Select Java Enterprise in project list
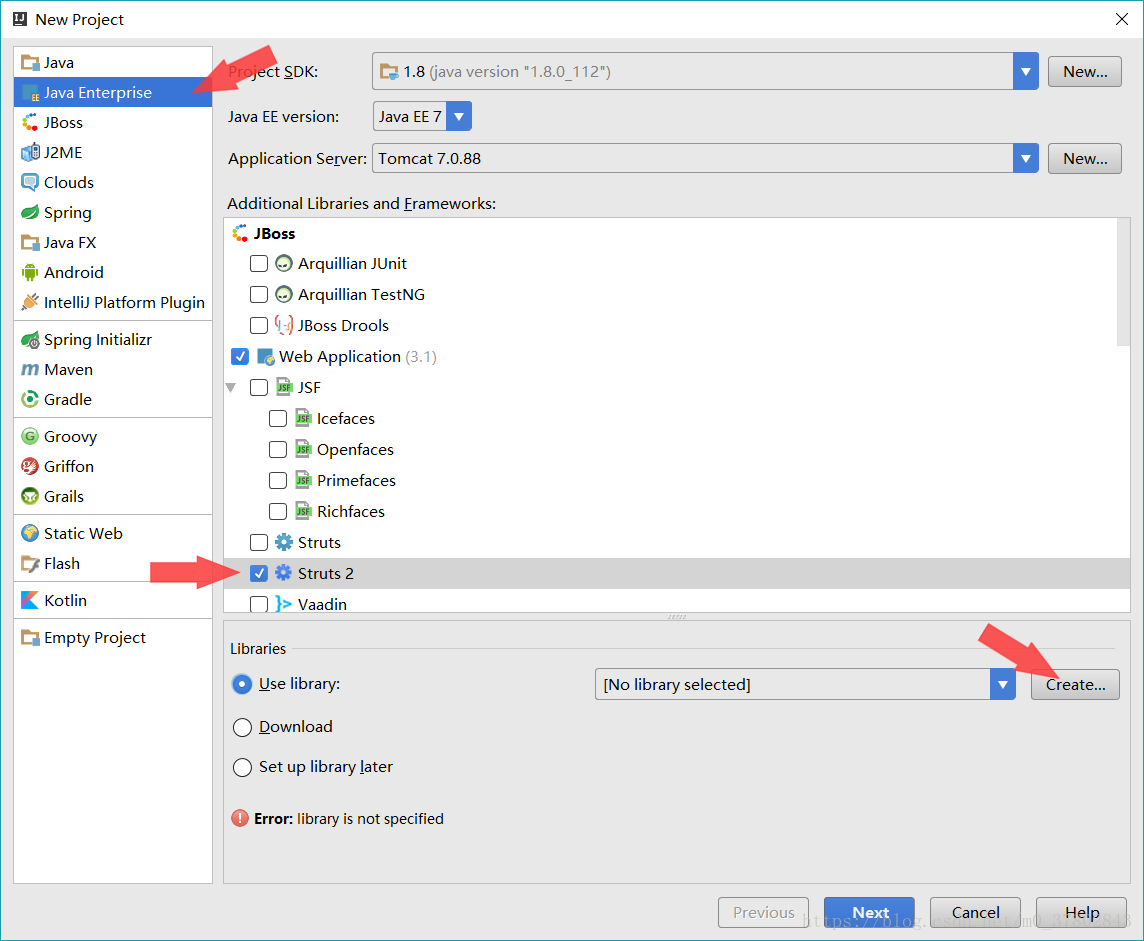 (x=113, y=93)
